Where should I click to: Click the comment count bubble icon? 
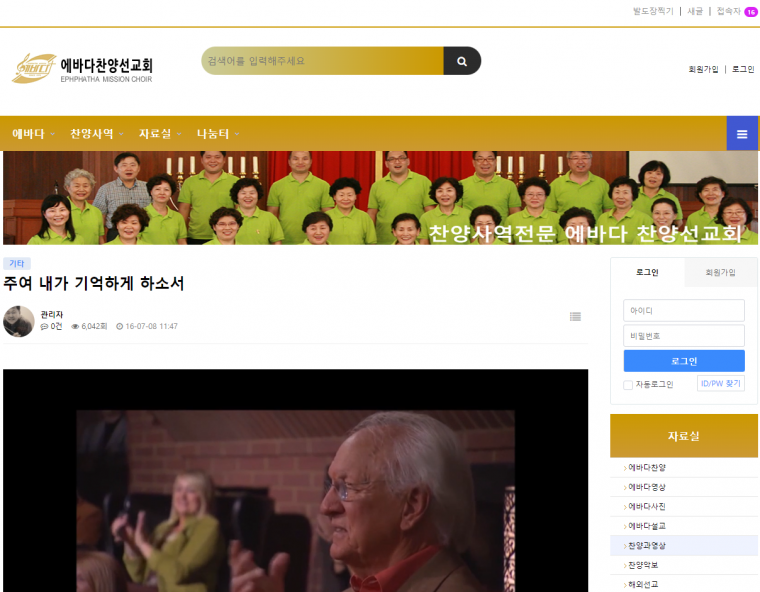[x=44, y=327]
